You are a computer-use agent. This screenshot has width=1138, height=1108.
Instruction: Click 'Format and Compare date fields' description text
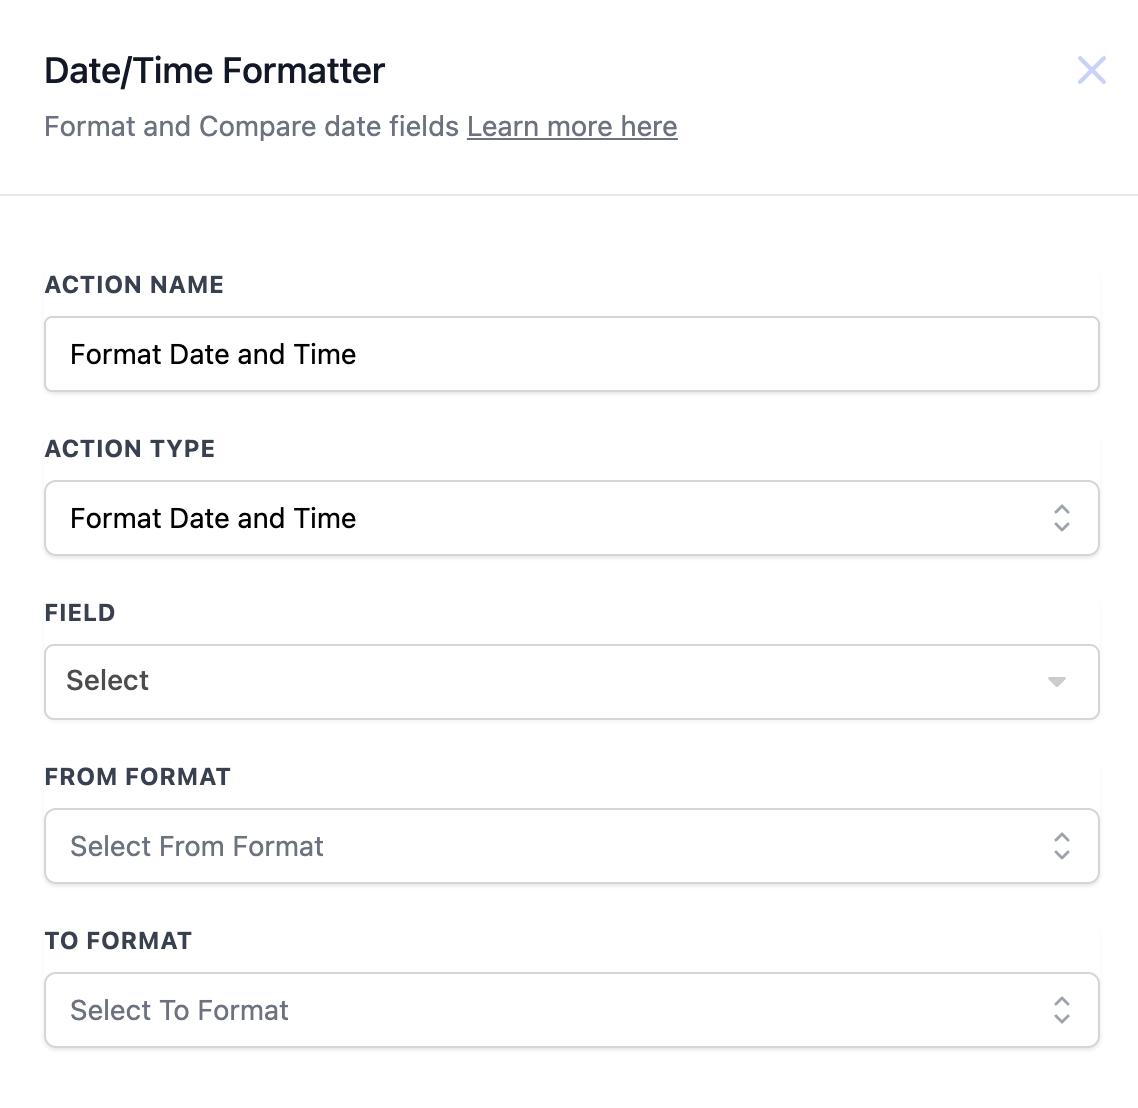click(x=252, y=127)
